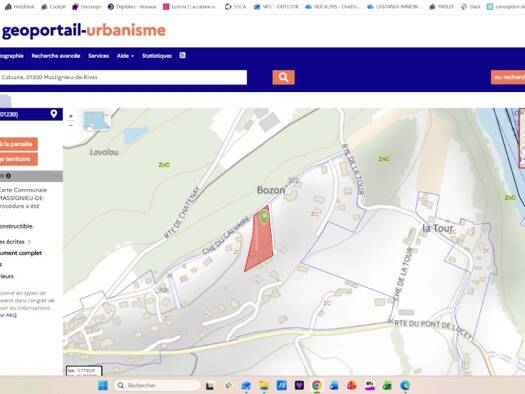Viewport: 525px width, 394px height.
Task: Open the RSS feed icon in navigation bar
Action: coord(182,56)
